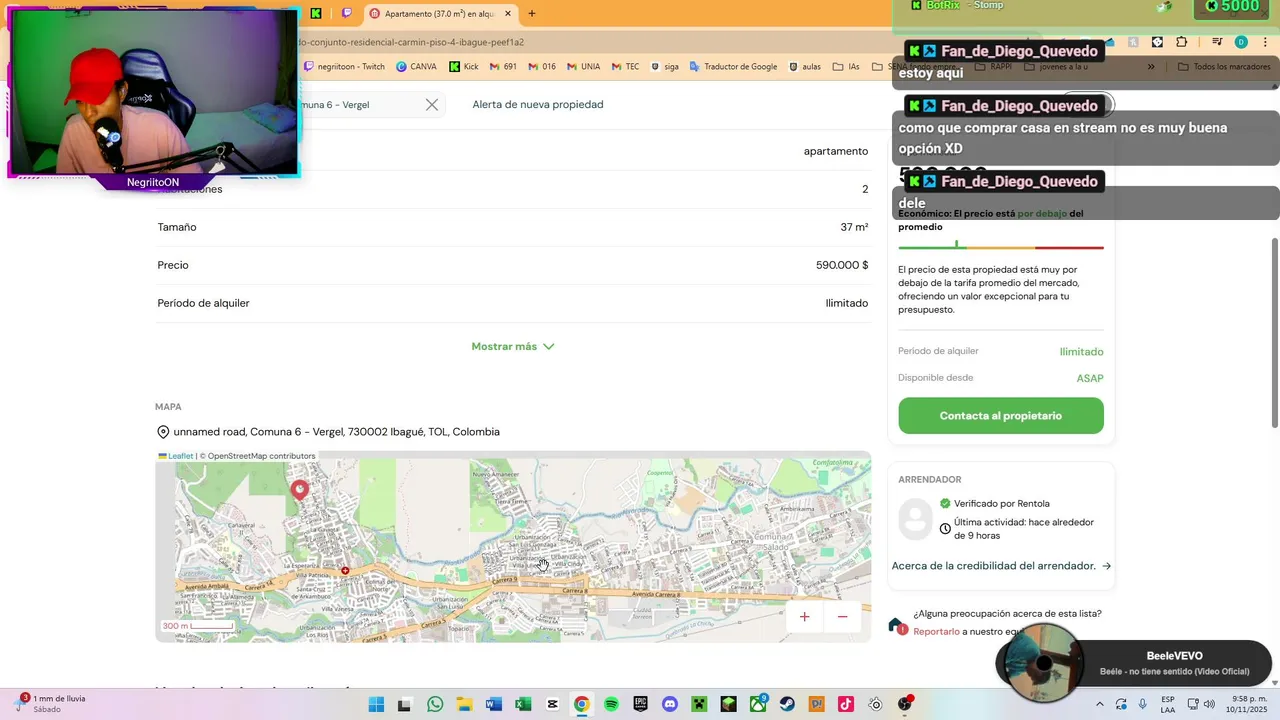Open WhatsApp from the taskbar
Screen dimensions: 1280x720
[x=435, y=704]
